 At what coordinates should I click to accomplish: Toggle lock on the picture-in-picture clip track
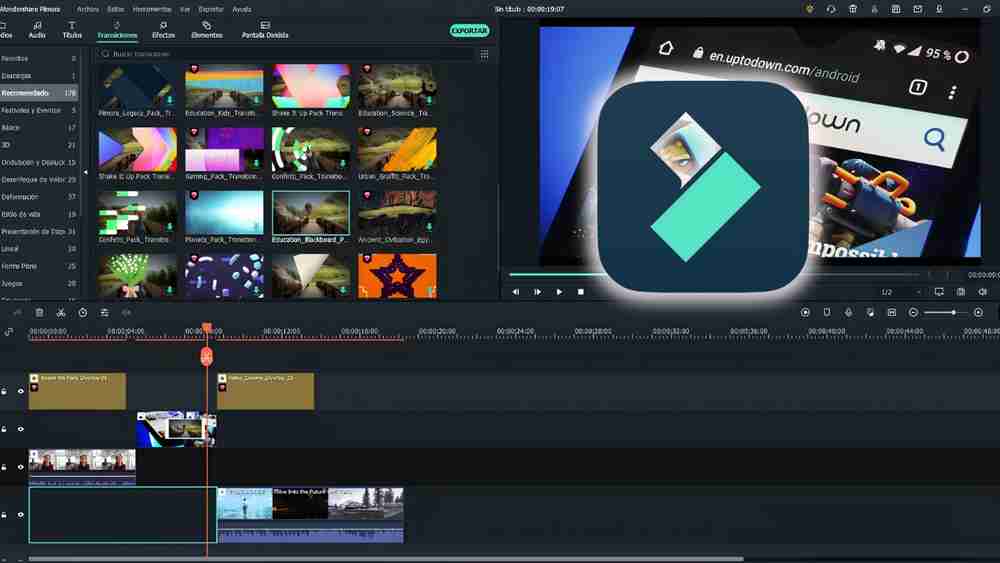click(x=4, y=429)
